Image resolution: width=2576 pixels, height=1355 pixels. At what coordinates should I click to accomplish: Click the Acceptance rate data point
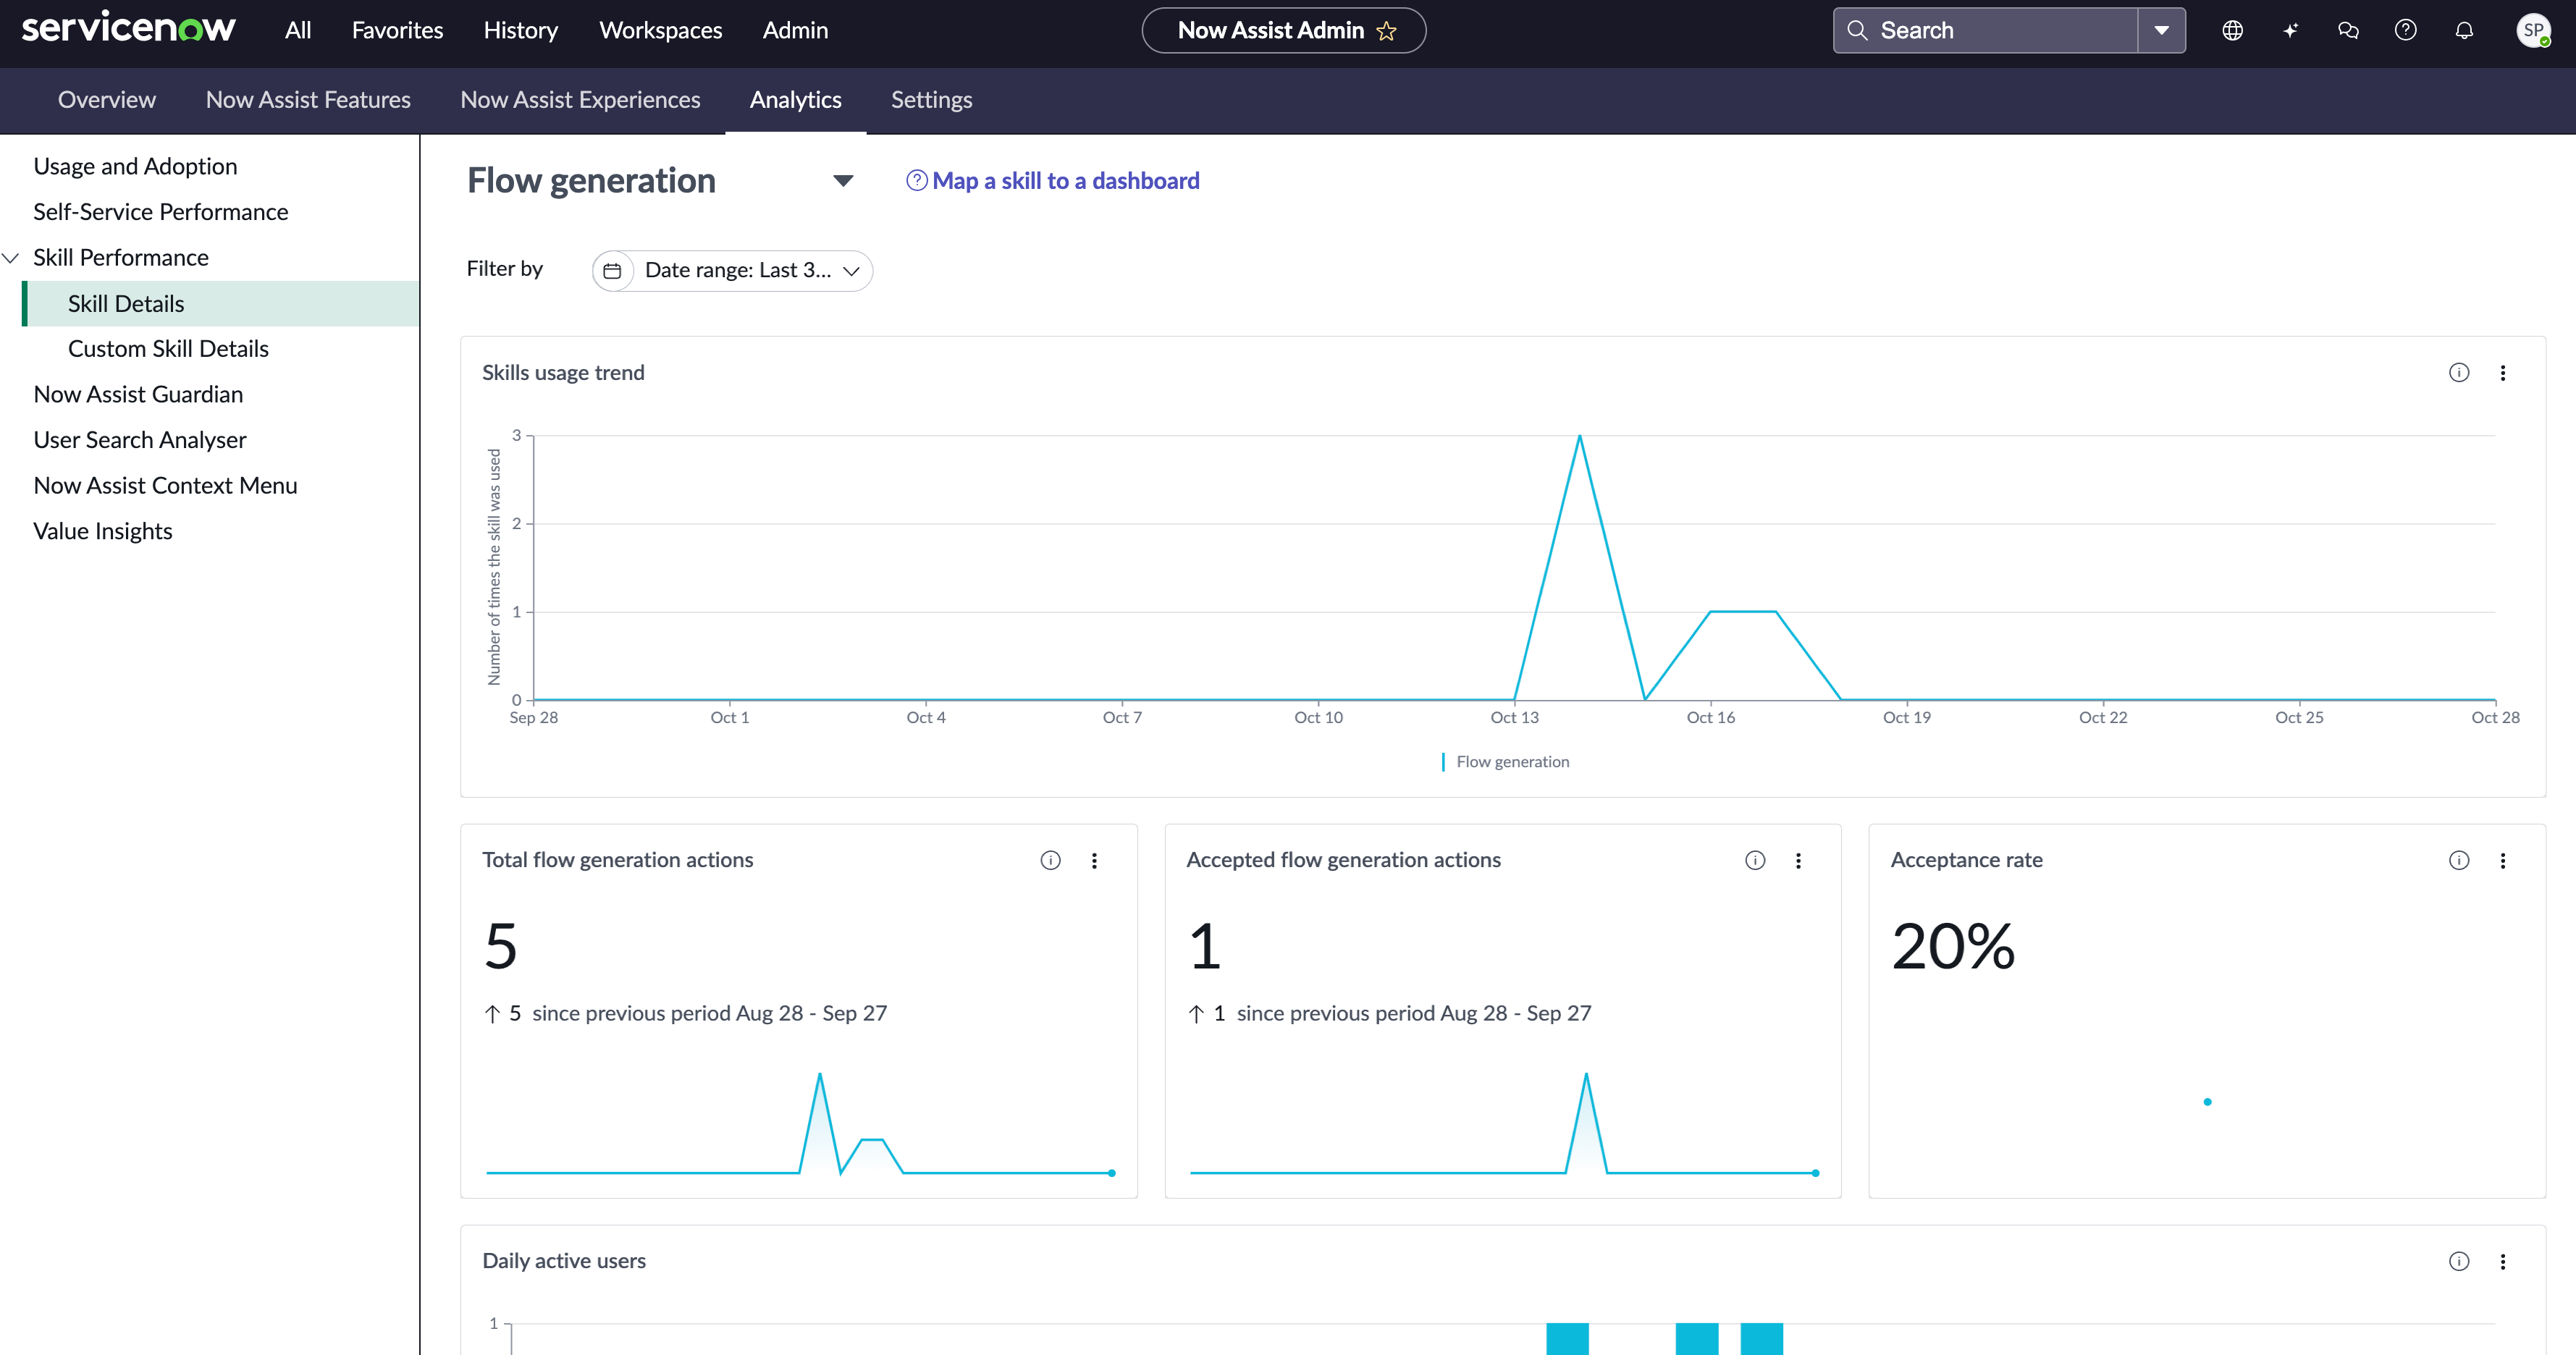tap(2207, 1102)
